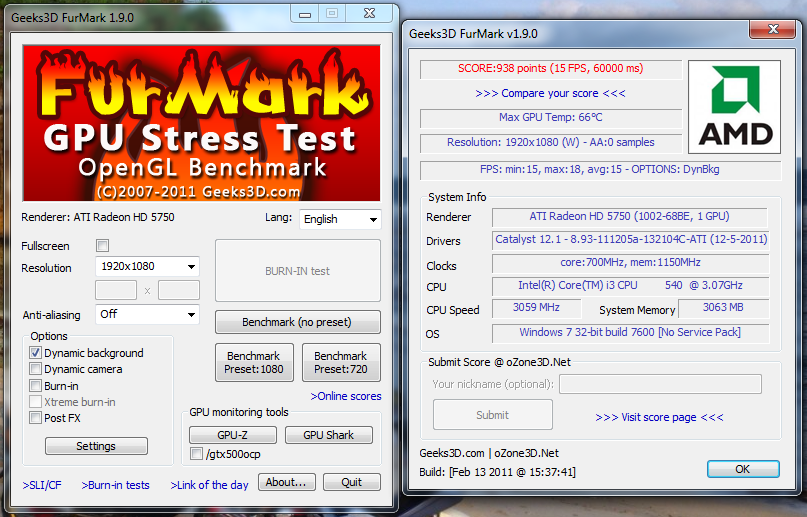The height and width of the screenshot is (517, 807).
Task: Click the Build Feb 13 2011 text
Action: coord(497,472)
